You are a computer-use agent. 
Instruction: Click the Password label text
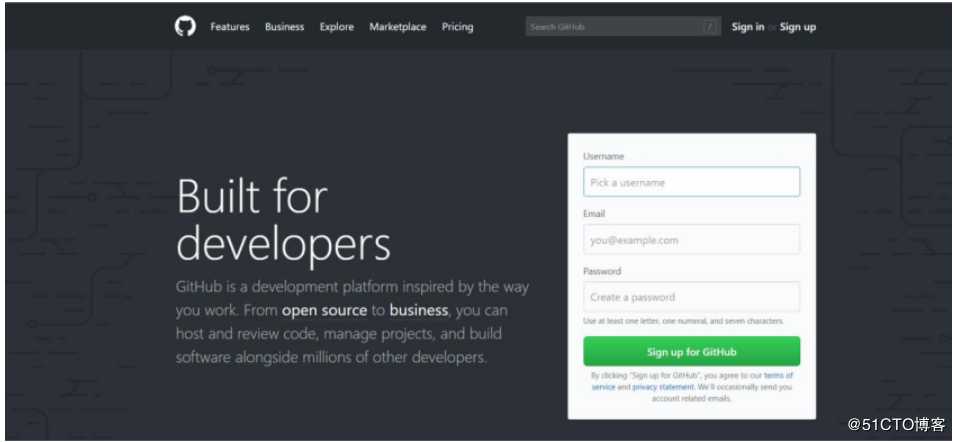(602, 271)
